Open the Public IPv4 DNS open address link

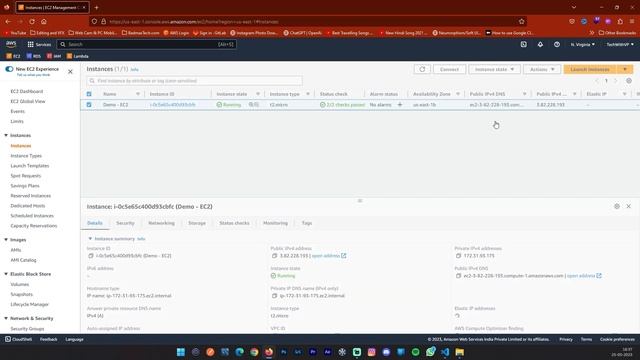pos(584,276)
